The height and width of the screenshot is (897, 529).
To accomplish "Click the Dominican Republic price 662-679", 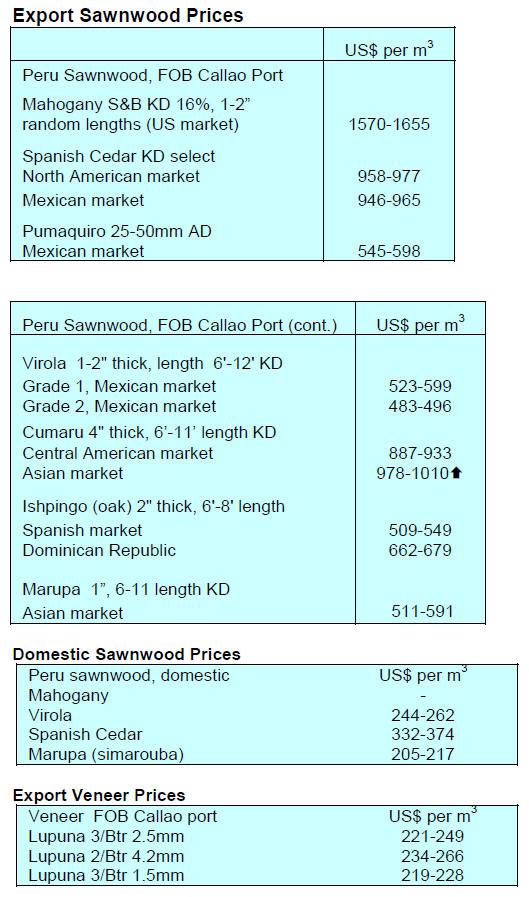I will [x=420, y=550].
